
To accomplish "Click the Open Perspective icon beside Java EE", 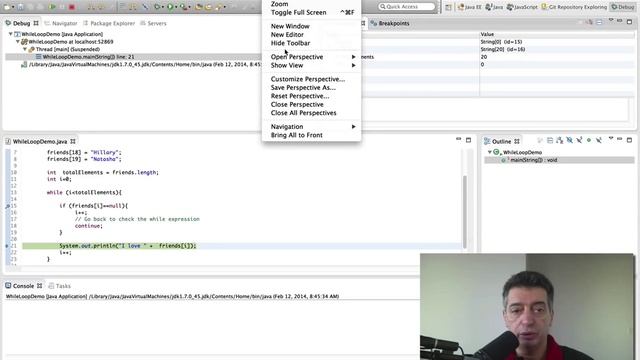I will pos(449,7).
